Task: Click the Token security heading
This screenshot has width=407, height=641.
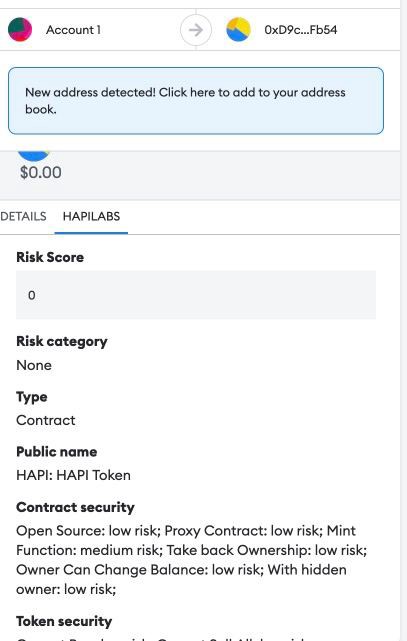Action: 64,621
